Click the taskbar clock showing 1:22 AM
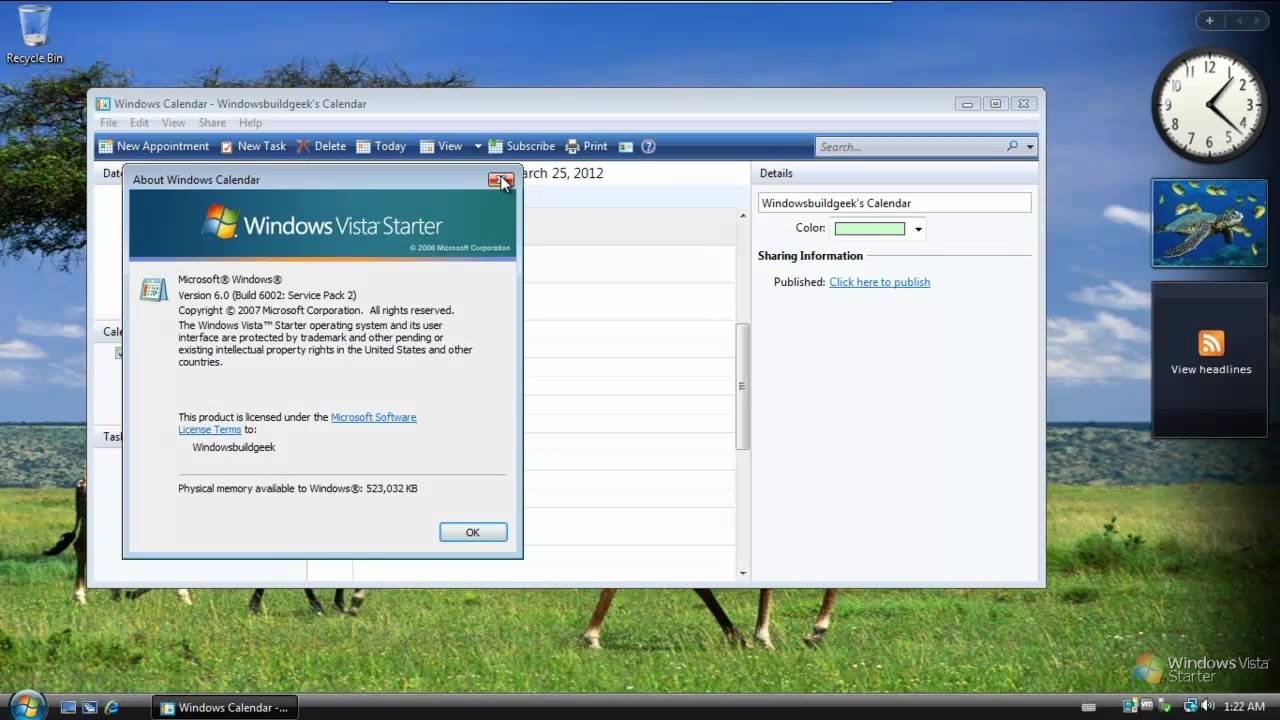Viewport: 1280px width, 720px height. (x=1244, y=707)
